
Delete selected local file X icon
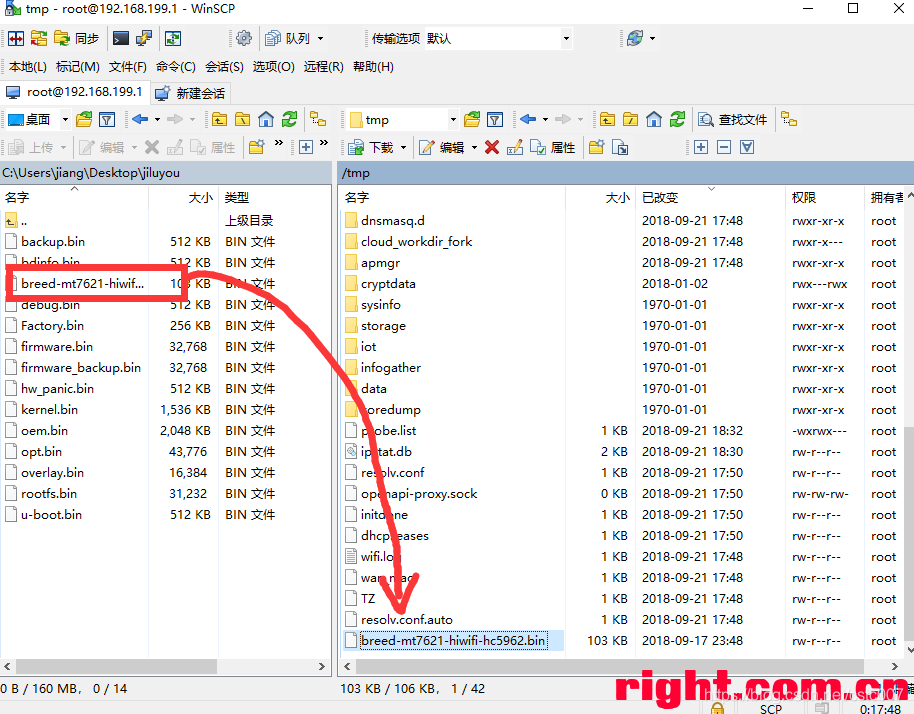(152, 147)
